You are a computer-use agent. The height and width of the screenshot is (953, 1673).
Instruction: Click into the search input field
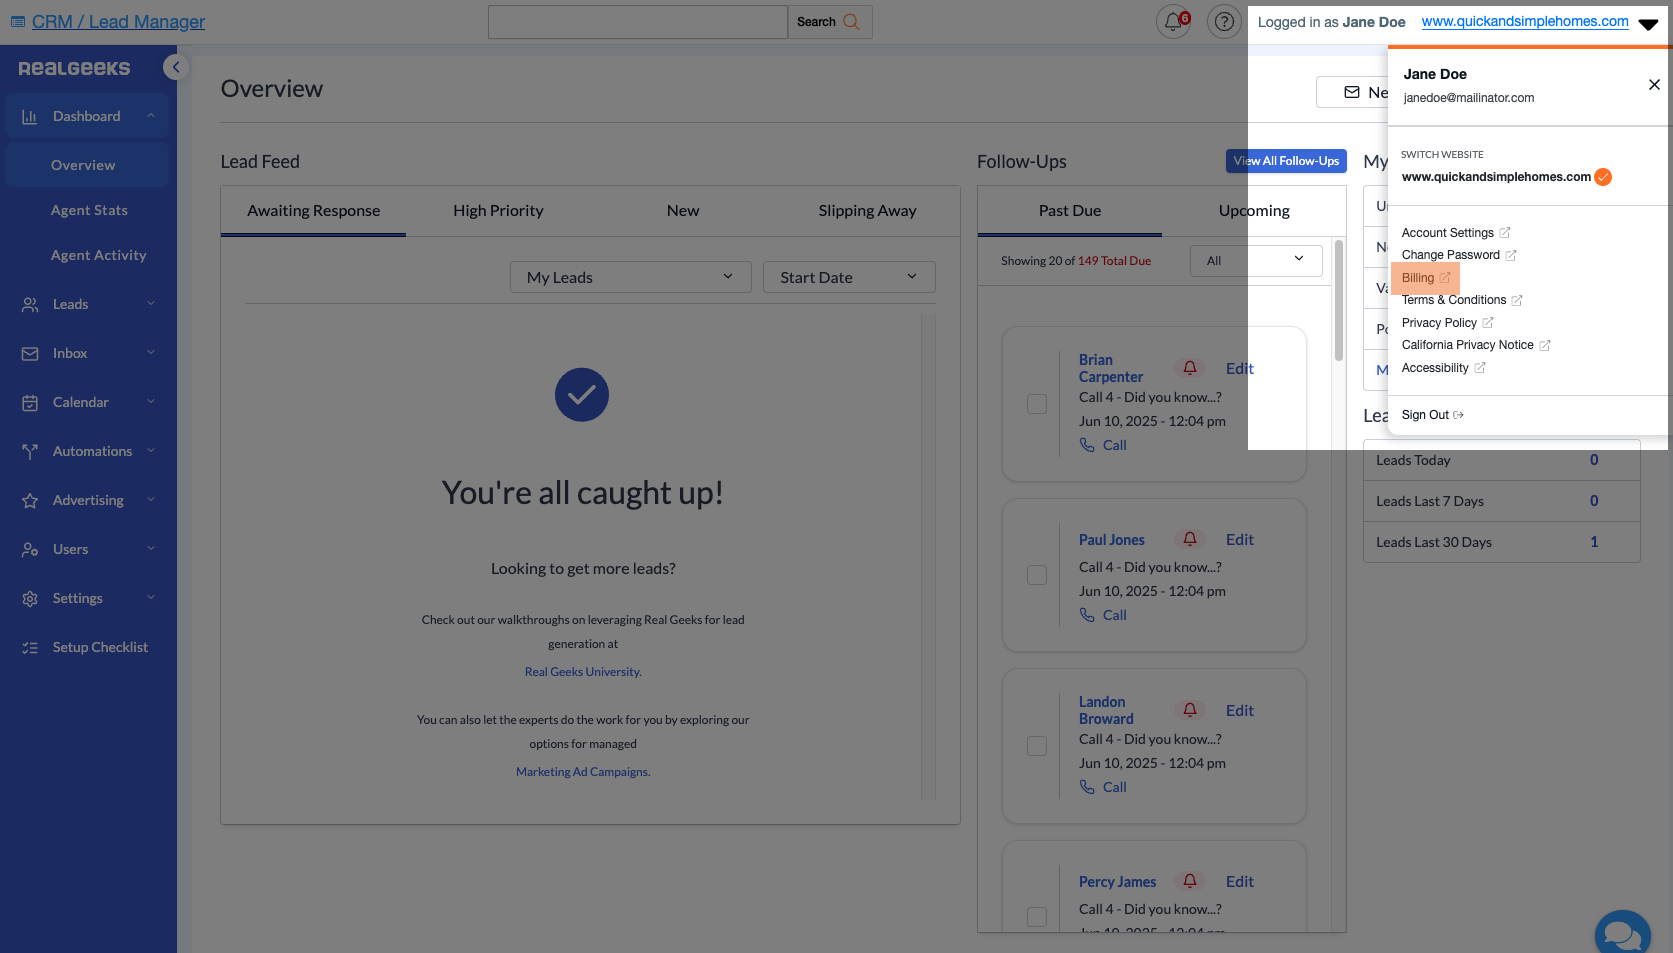pyautogui.click(x=638, y=22)
